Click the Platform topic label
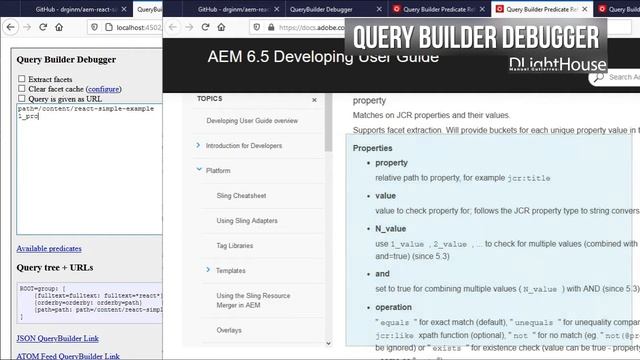The height and width of the screenshot is (360, 640). [x=218, y=171]
